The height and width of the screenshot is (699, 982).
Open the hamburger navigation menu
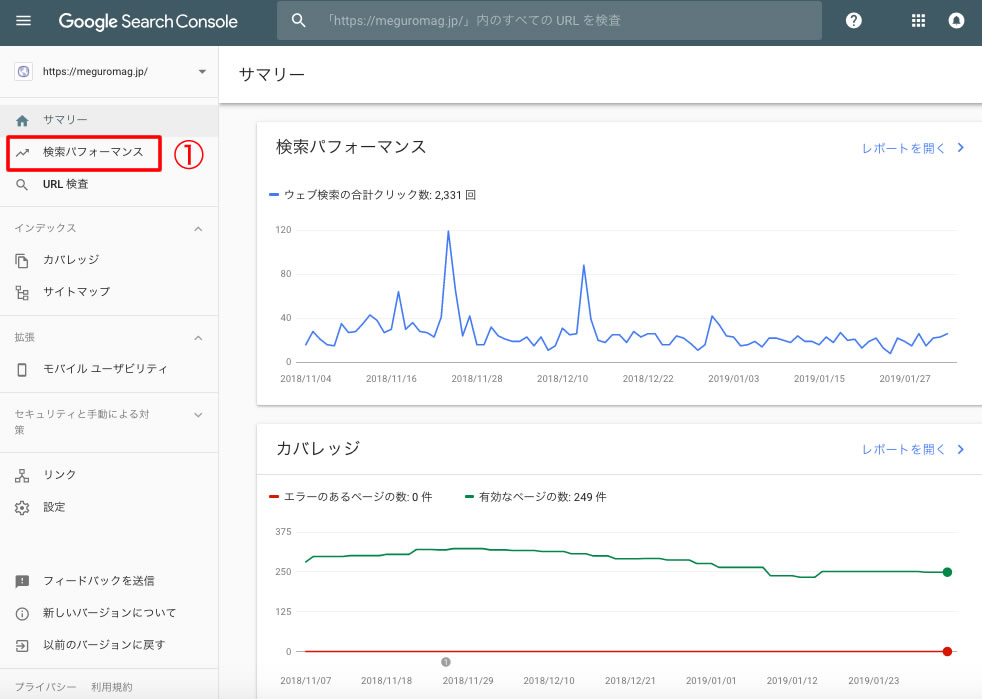pyautogui.click(x=24, y=21)
